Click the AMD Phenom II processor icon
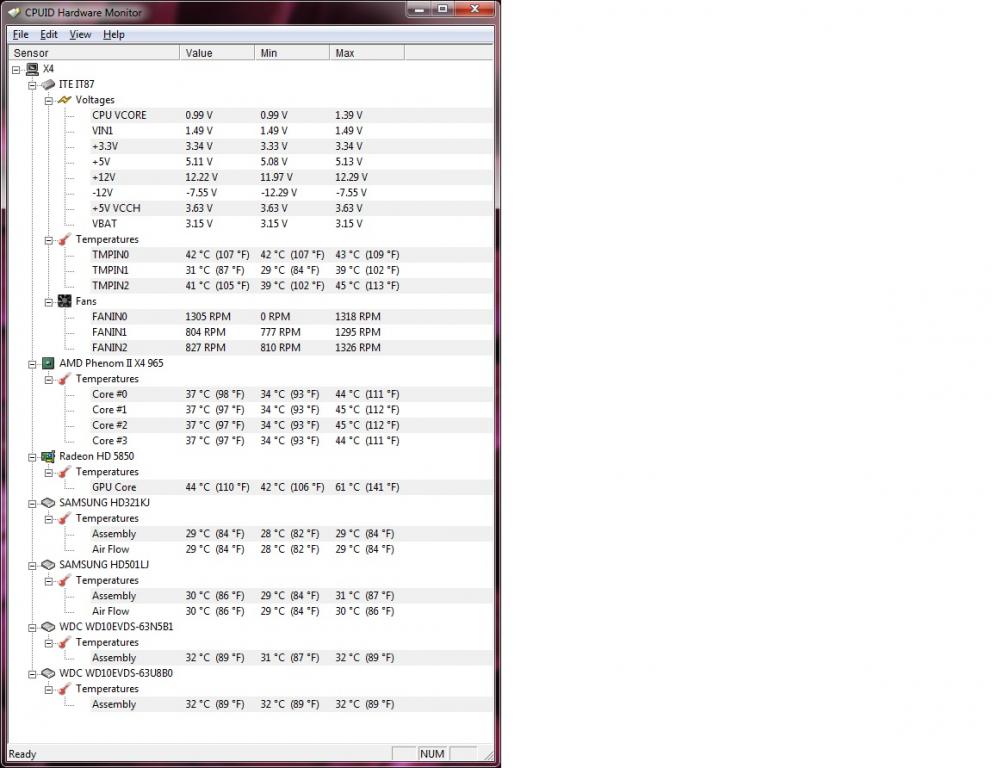The height and width of the screenshot is (768, 992). 48,363
